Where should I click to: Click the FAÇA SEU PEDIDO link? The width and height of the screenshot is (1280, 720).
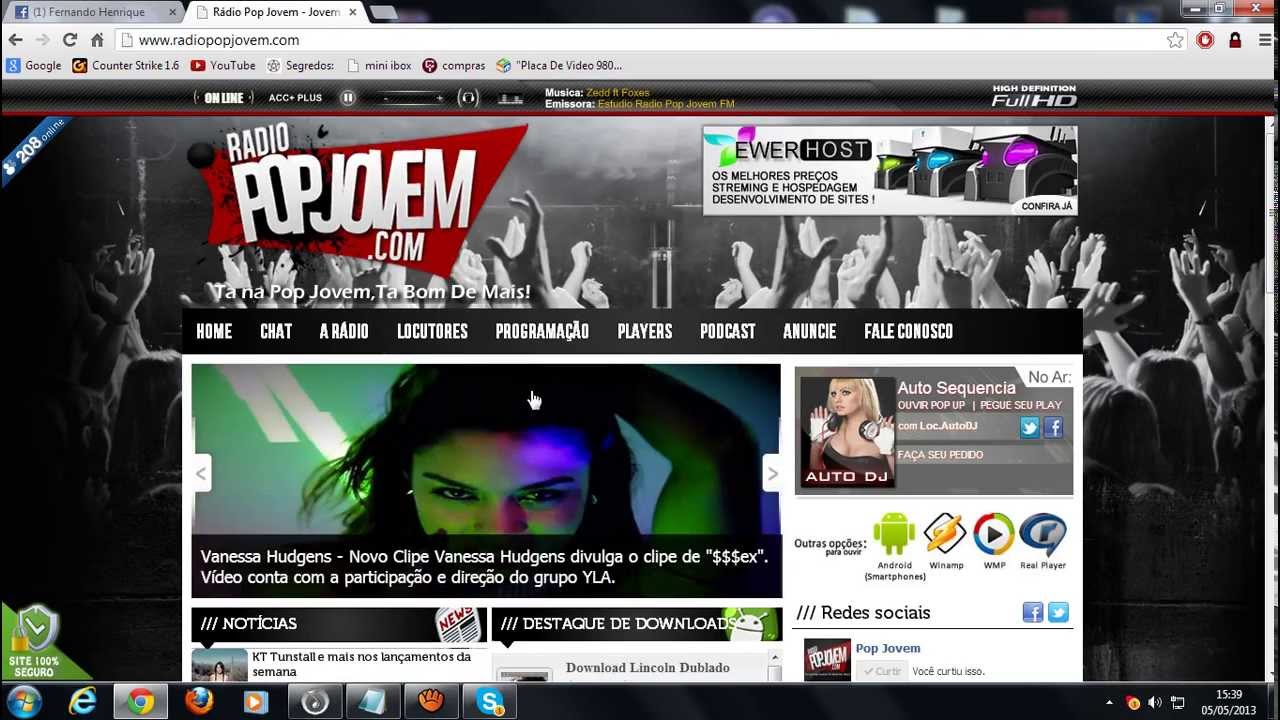coord(940,455)
